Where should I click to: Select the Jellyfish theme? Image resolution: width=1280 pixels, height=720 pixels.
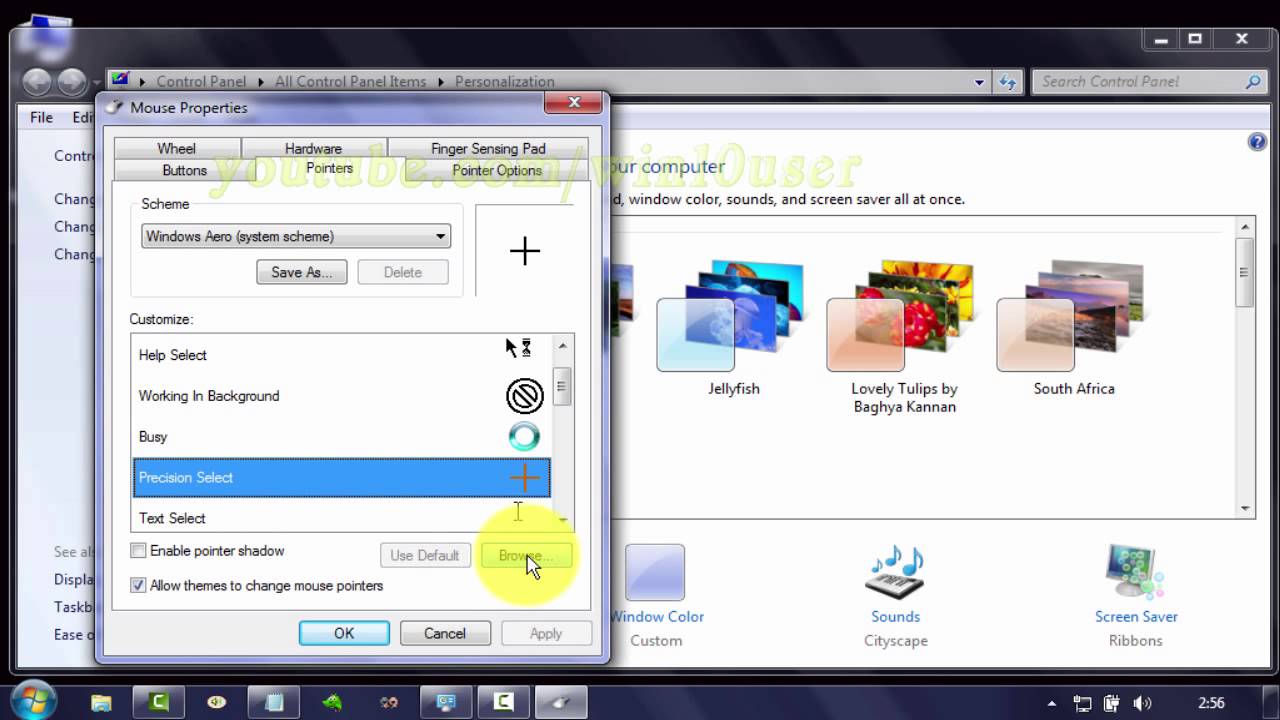(x=732, y=330)
